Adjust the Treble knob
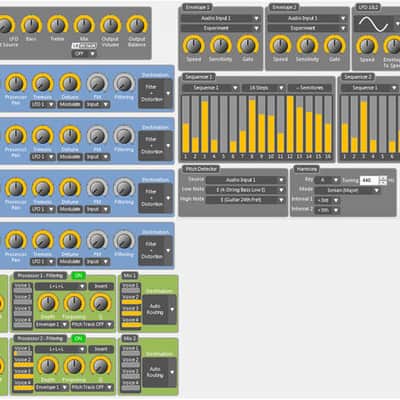400x400 pixels. click(58, 25)
